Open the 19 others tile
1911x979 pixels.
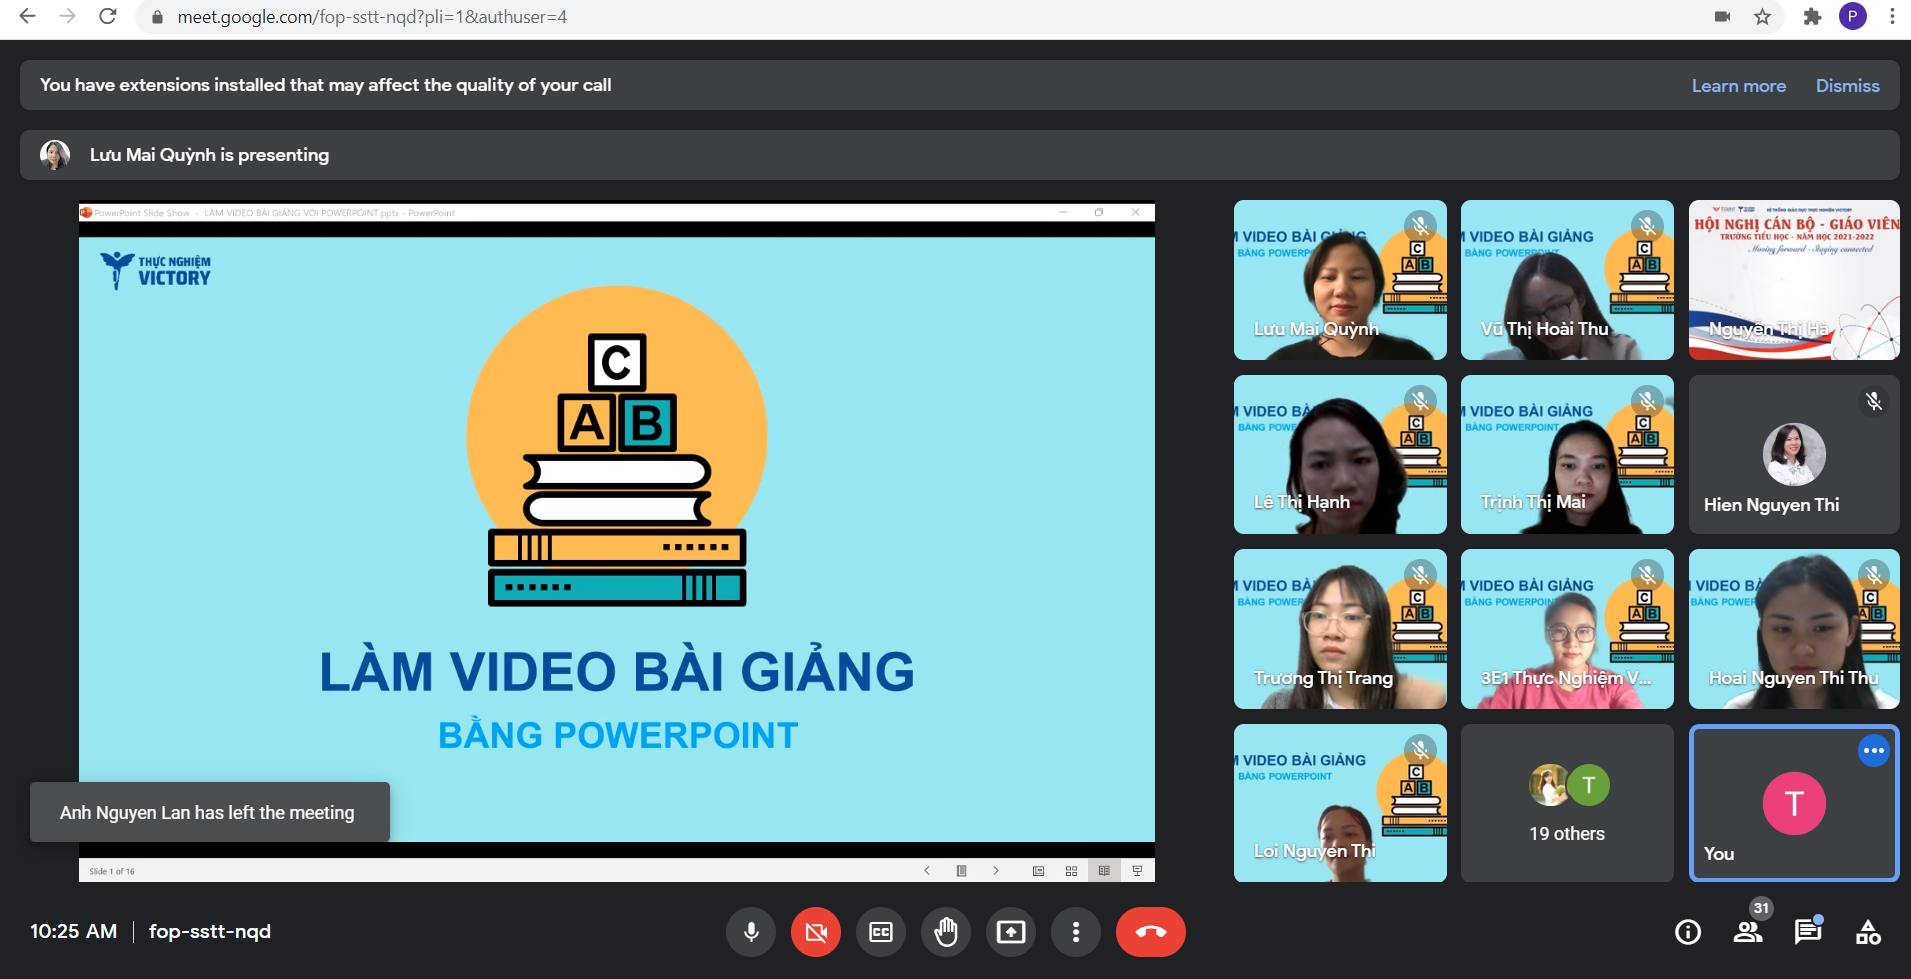(x=1567, y=803)
